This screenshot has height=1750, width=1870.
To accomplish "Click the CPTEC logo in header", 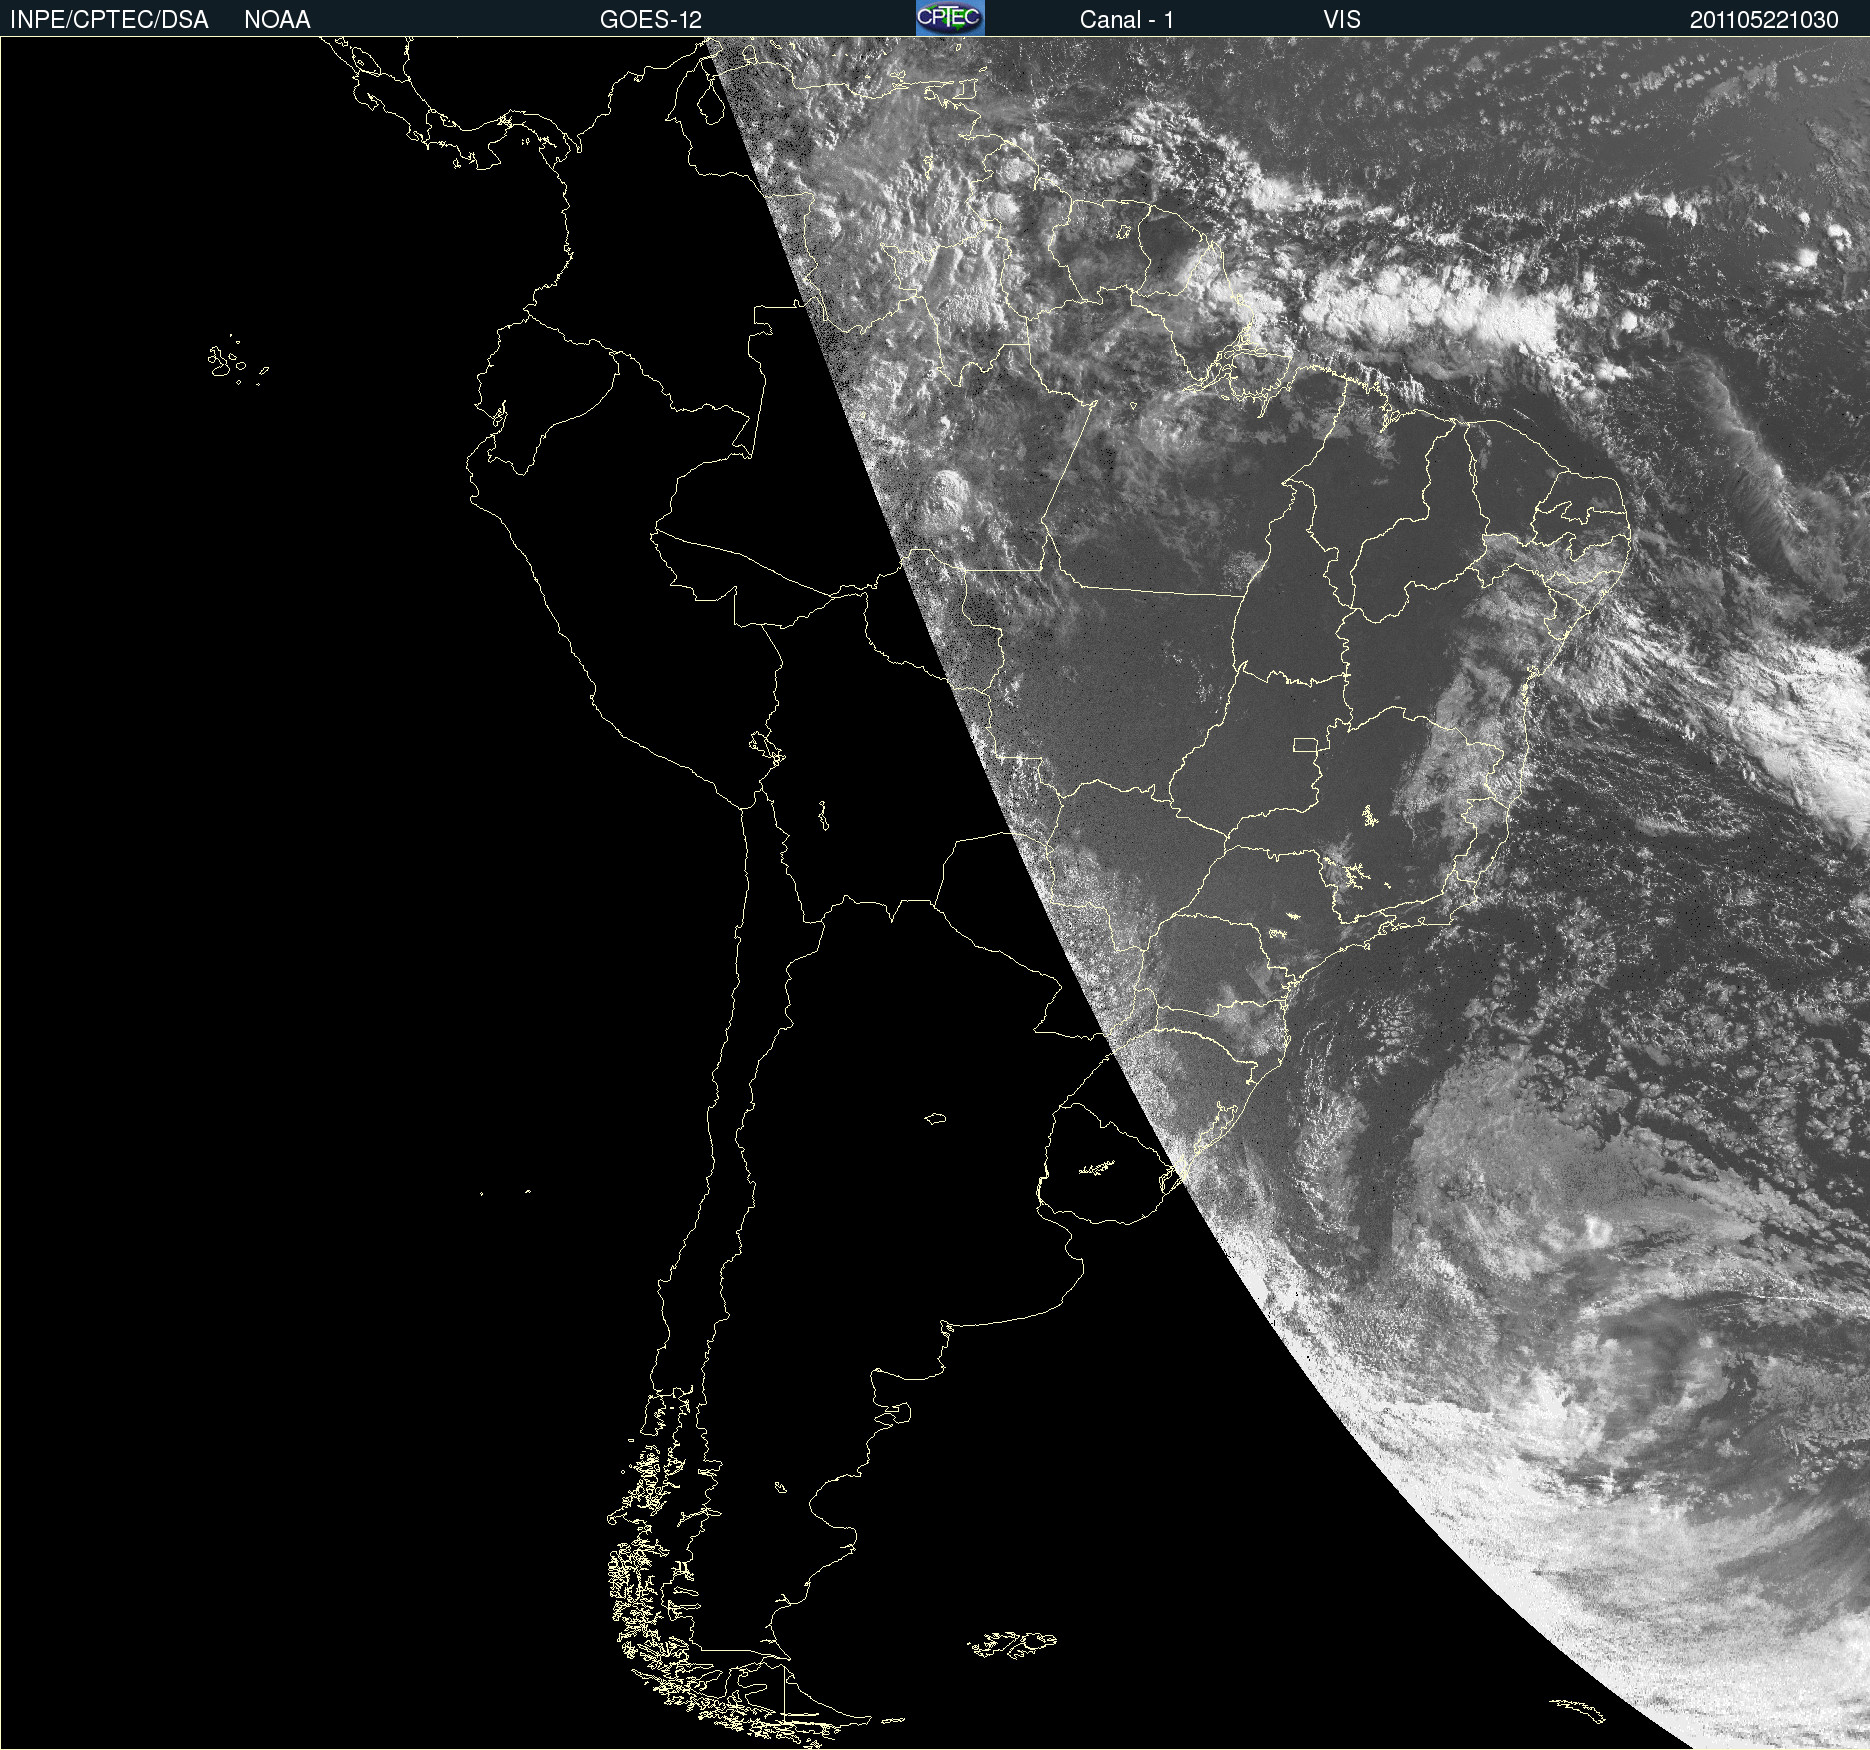I will (950, 18).
